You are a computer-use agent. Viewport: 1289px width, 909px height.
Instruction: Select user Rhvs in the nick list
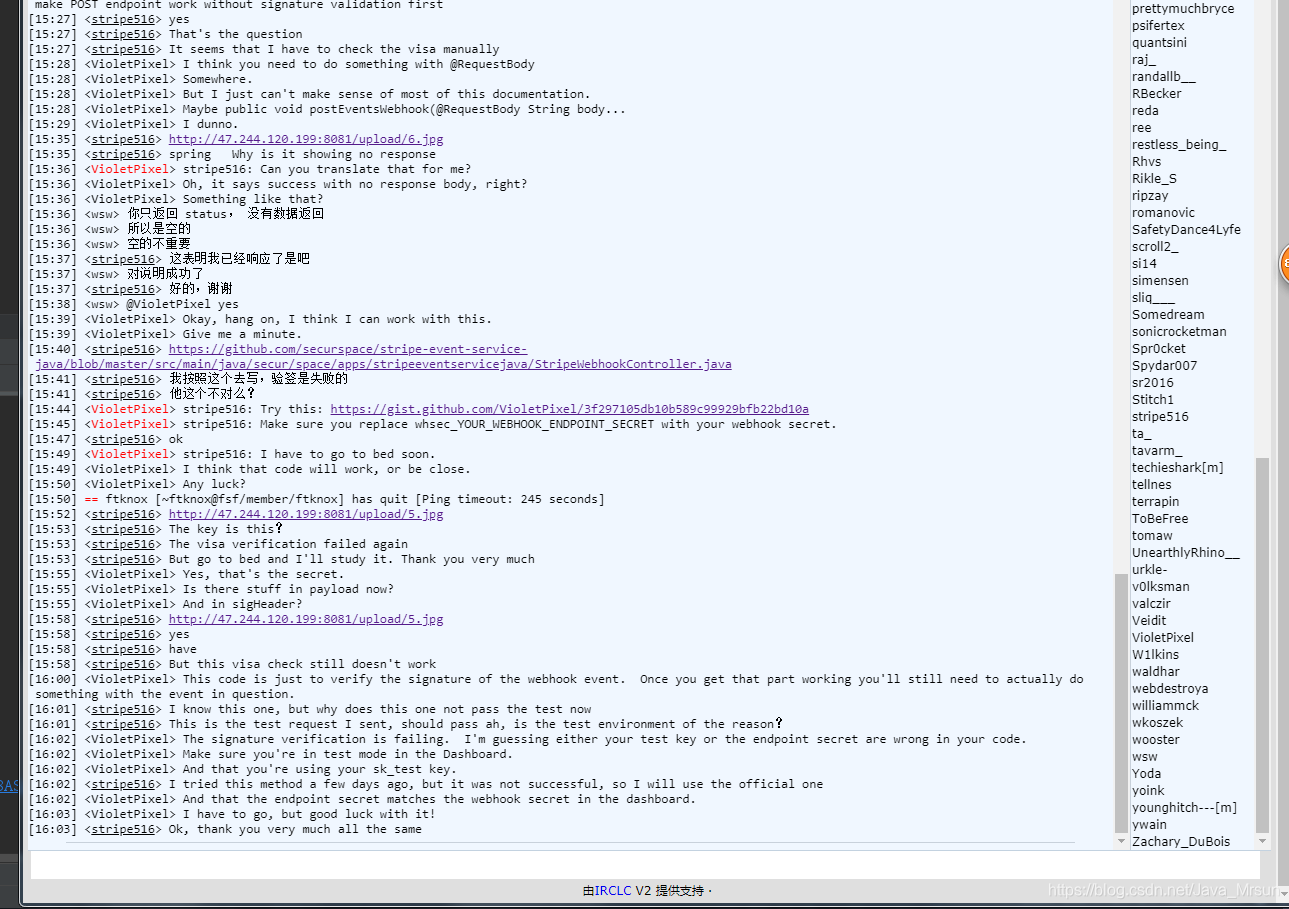tap(1147, 162)
